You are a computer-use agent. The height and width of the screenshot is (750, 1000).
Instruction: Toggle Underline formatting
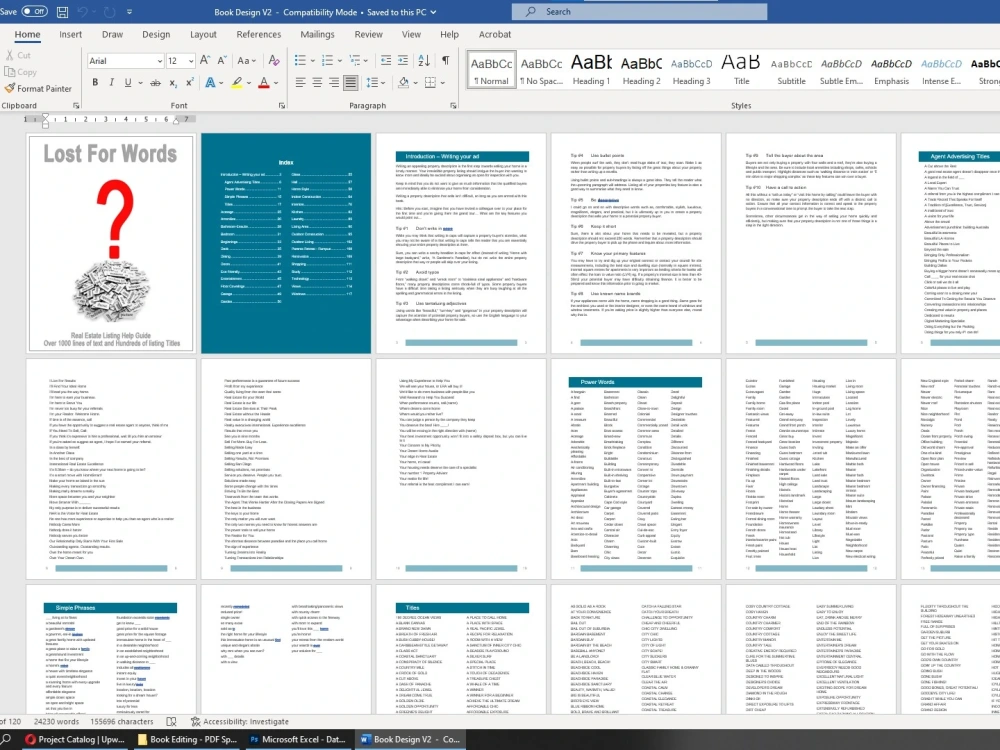tap(128, 82)
